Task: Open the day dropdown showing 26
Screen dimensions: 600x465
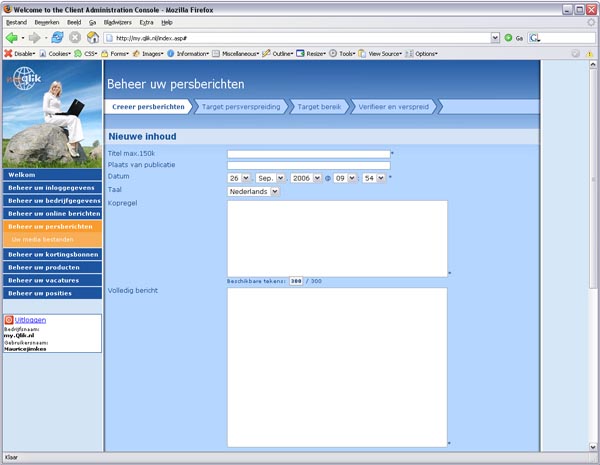Action: (239, 177)
